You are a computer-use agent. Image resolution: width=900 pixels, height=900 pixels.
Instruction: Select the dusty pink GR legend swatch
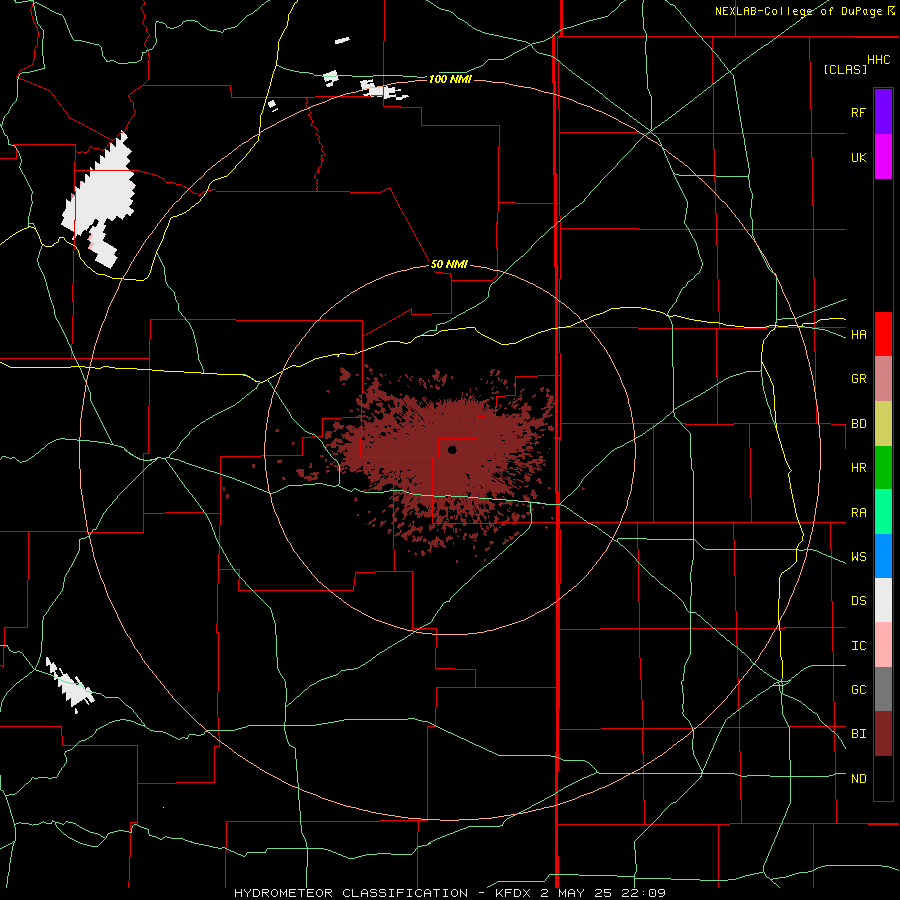point(883,379)
